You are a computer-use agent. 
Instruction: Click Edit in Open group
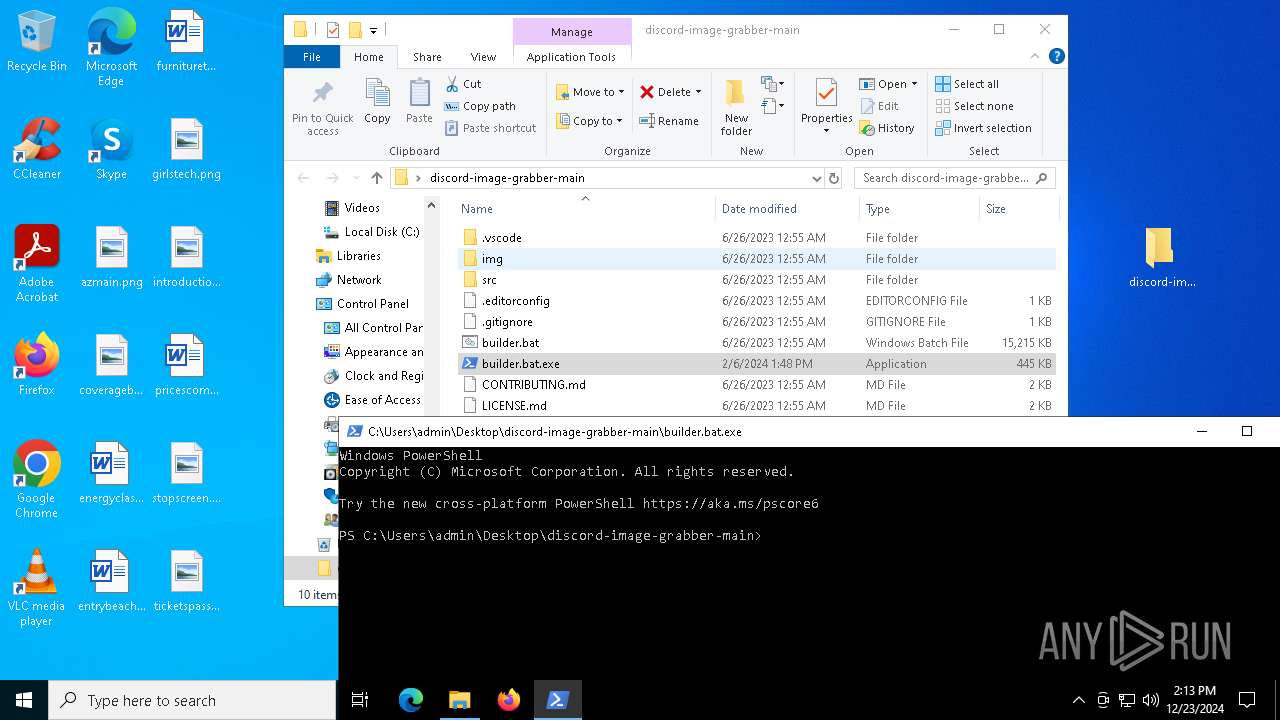point(879,106)
